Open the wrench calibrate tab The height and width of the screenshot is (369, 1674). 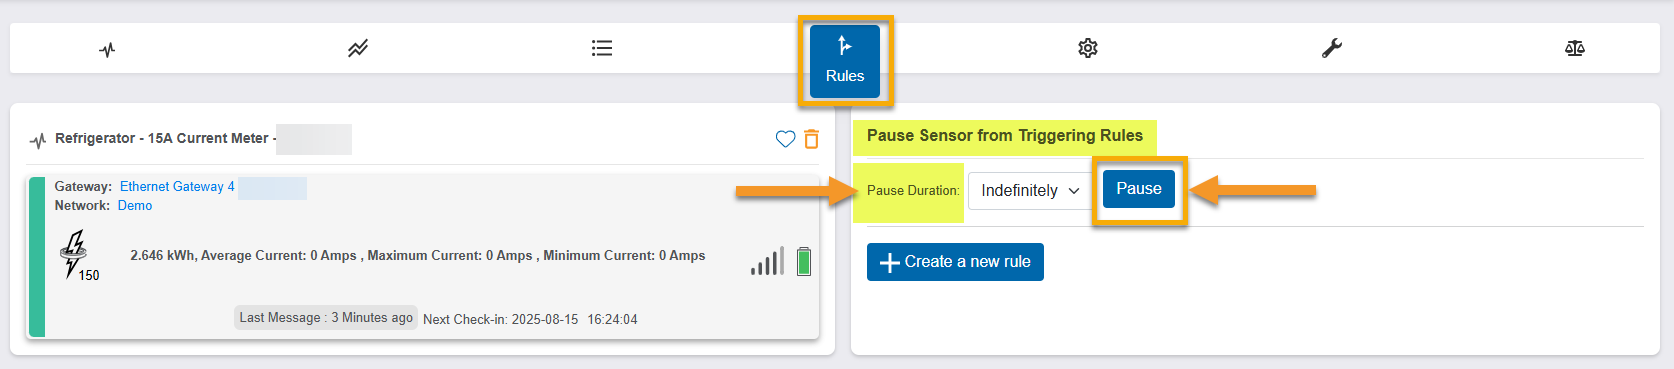[x=1332, y=48]
